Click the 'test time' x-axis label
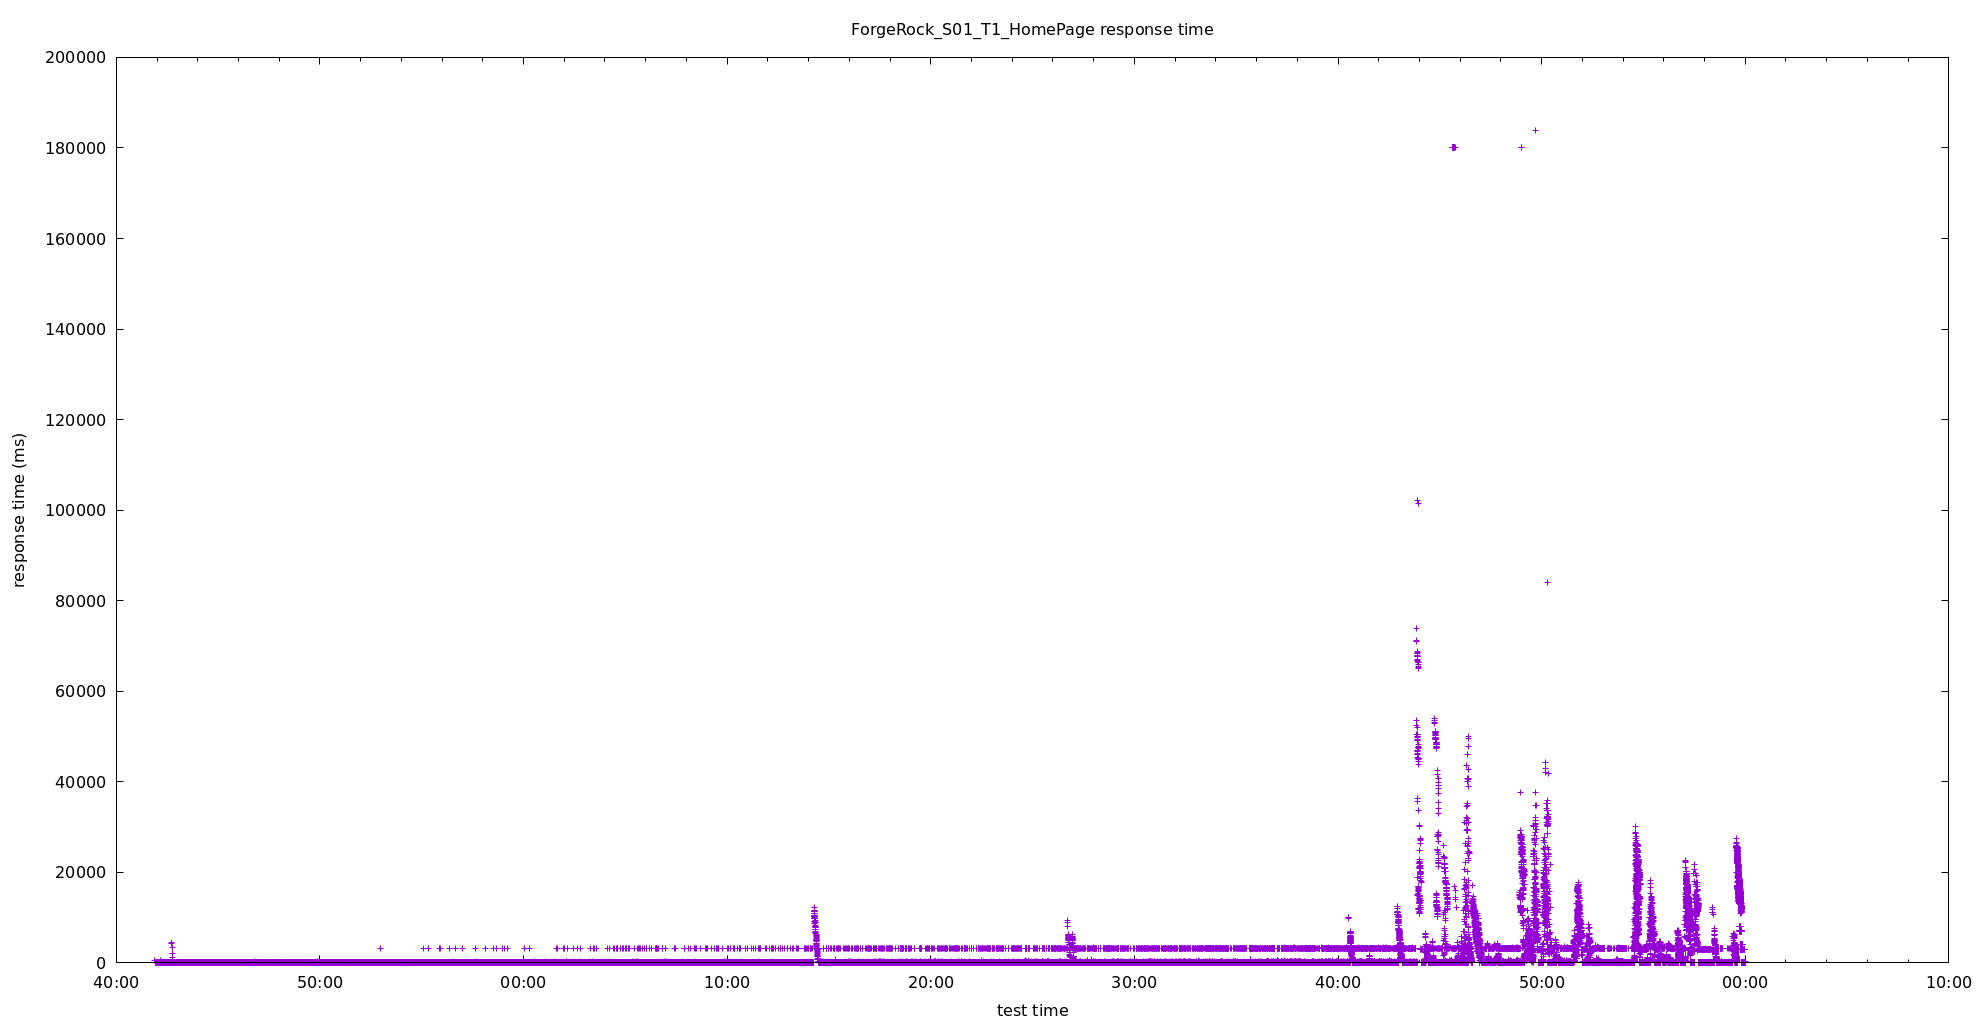 1032,1010
